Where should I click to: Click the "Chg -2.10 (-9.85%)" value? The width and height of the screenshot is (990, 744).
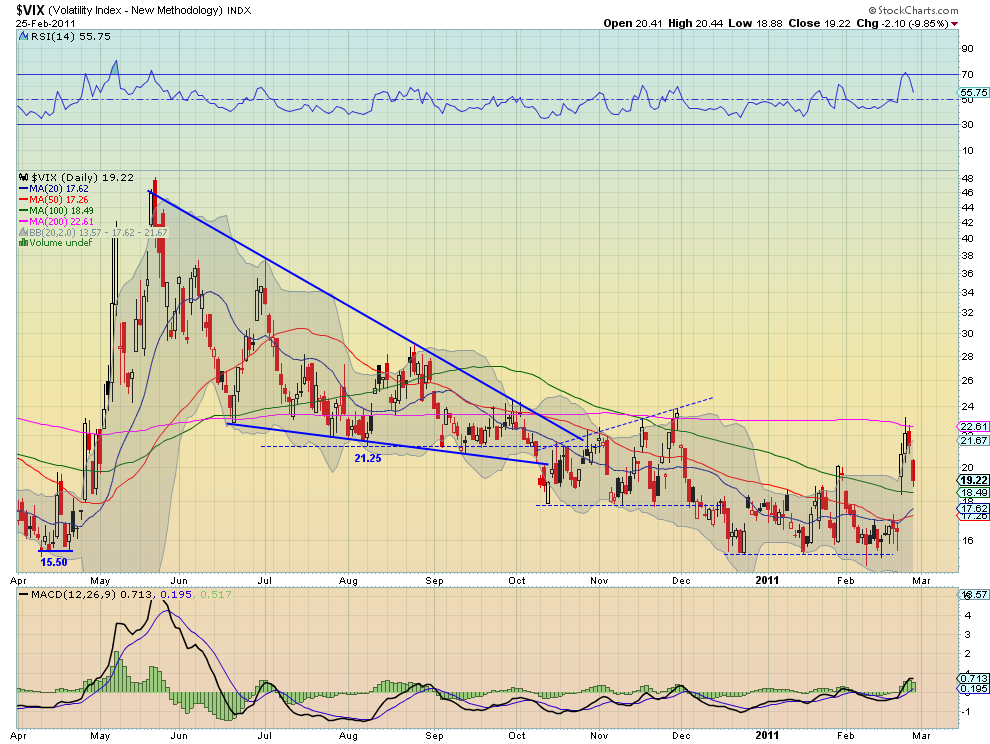tap(902, 23)
